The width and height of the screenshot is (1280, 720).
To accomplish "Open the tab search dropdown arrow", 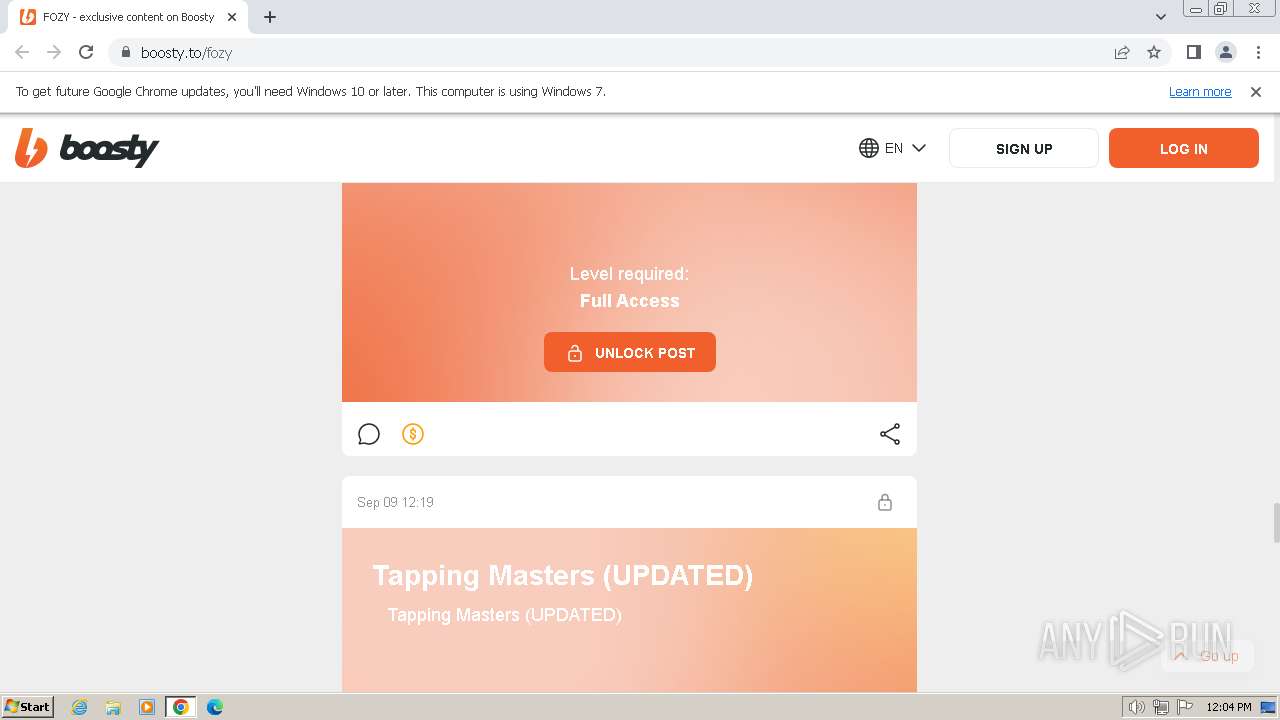I will coord(1161,16).
